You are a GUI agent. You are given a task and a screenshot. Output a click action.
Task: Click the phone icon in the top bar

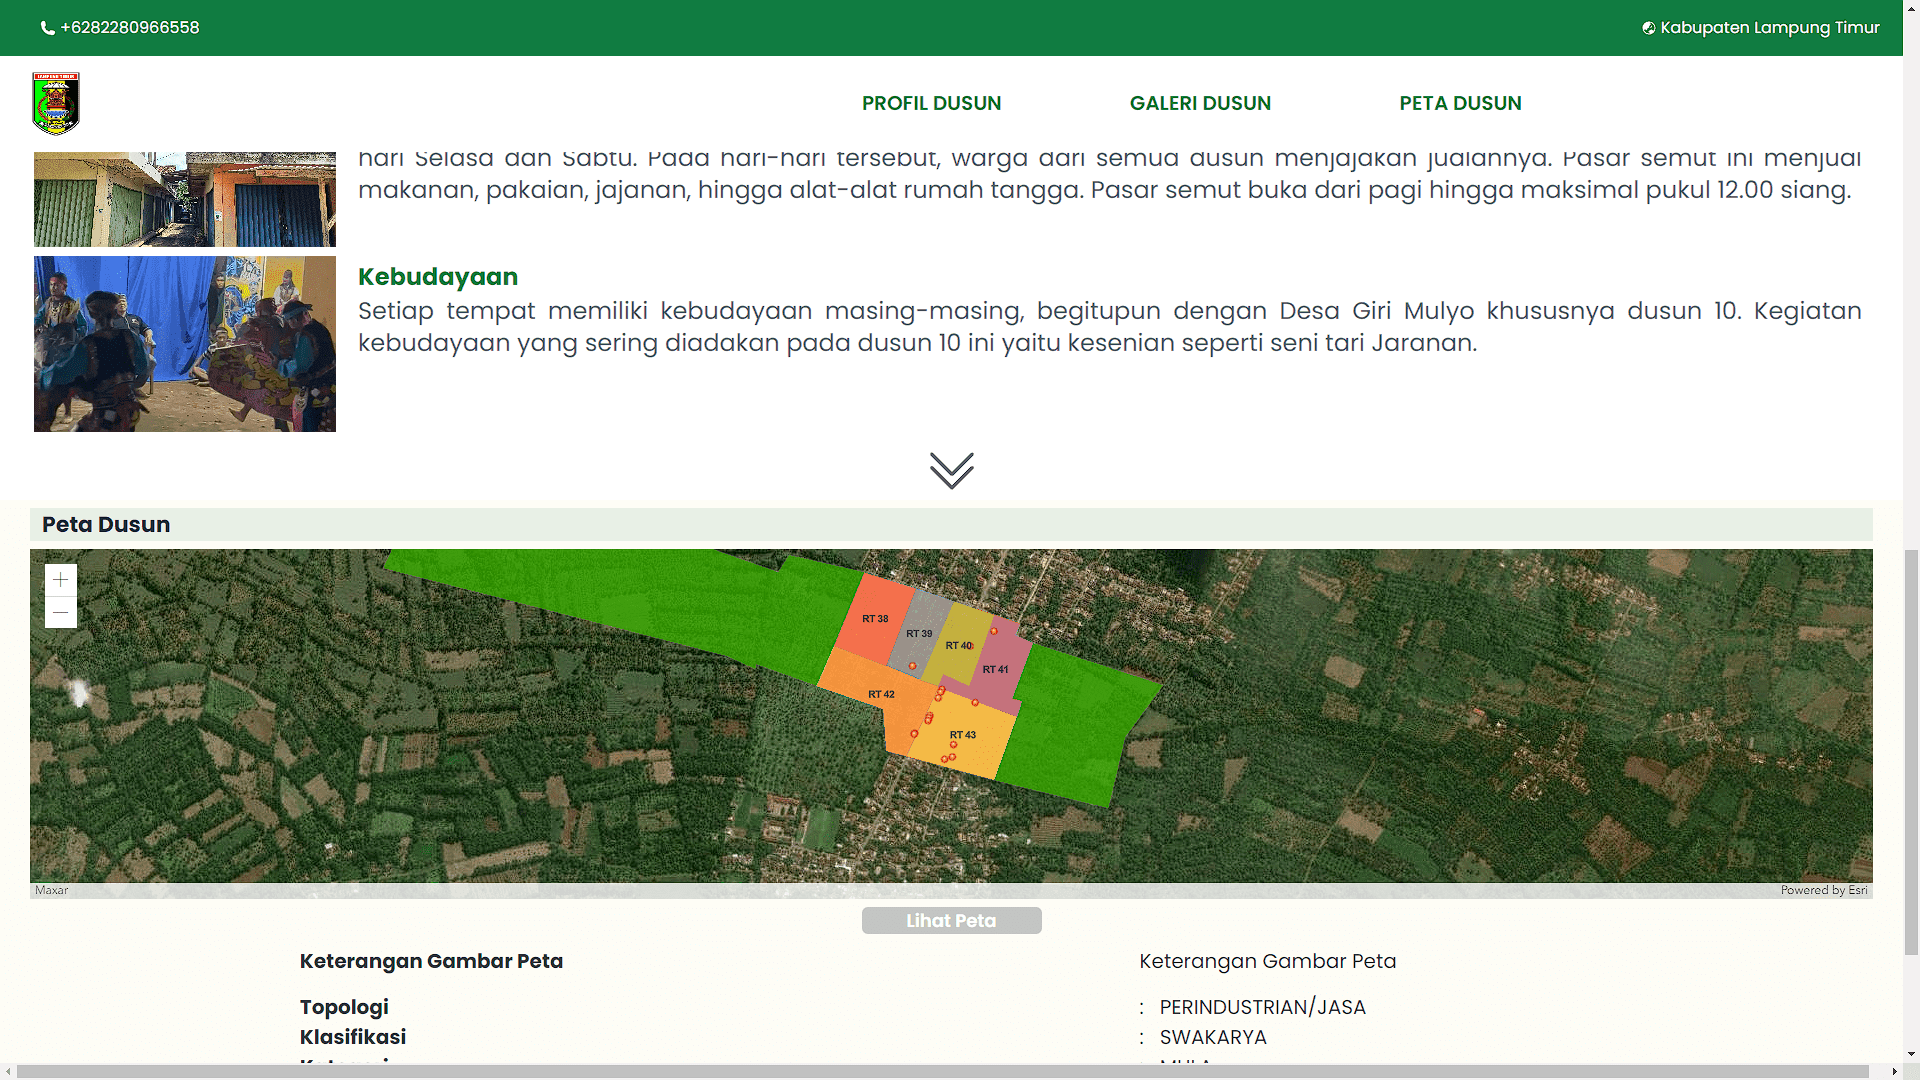pyautogui.click(x=47, y=28)
